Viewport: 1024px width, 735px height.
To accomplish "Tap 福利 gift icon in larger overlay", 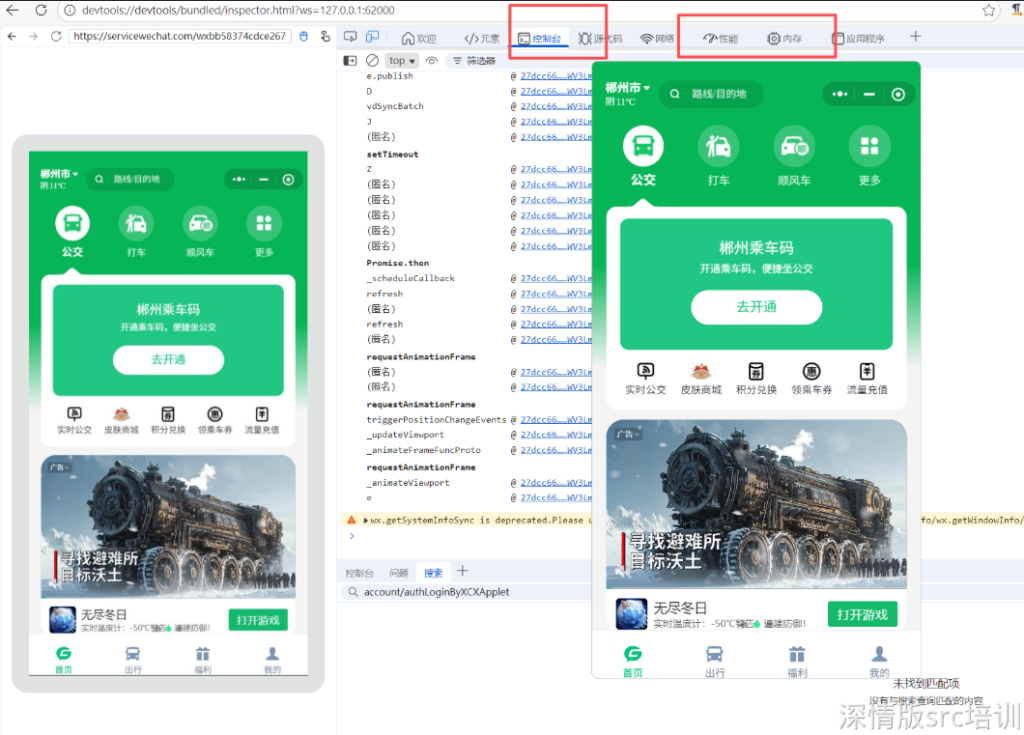I will pos(797,655).
